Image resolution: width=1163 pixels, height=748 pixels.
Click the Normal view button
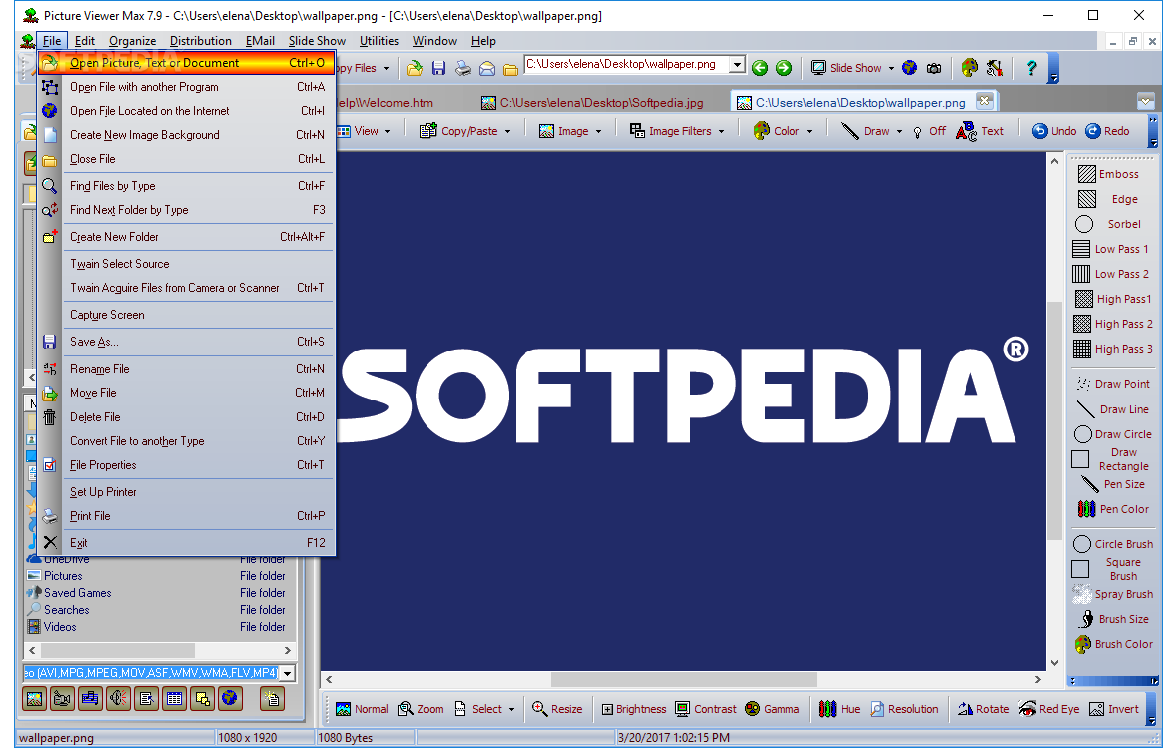(x=362, y=709)
